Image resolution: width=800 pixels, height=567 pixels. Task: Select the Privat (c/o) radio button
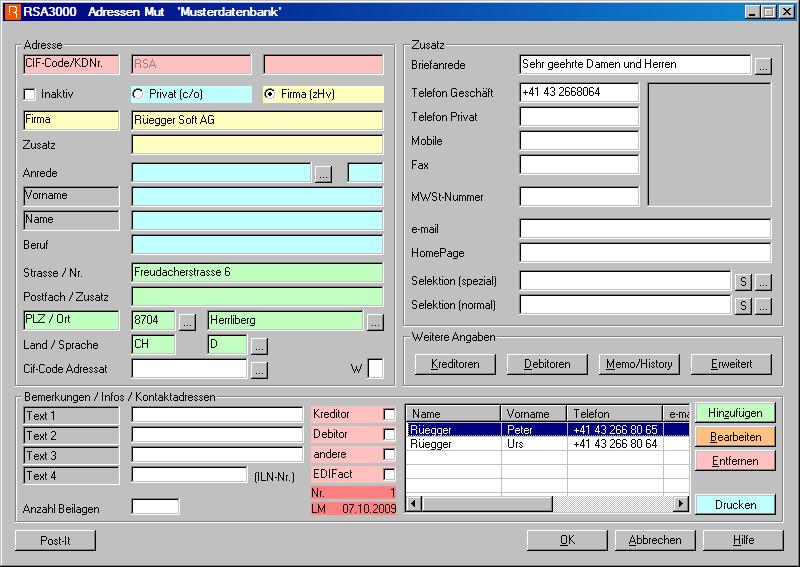(x=139, y=94)
